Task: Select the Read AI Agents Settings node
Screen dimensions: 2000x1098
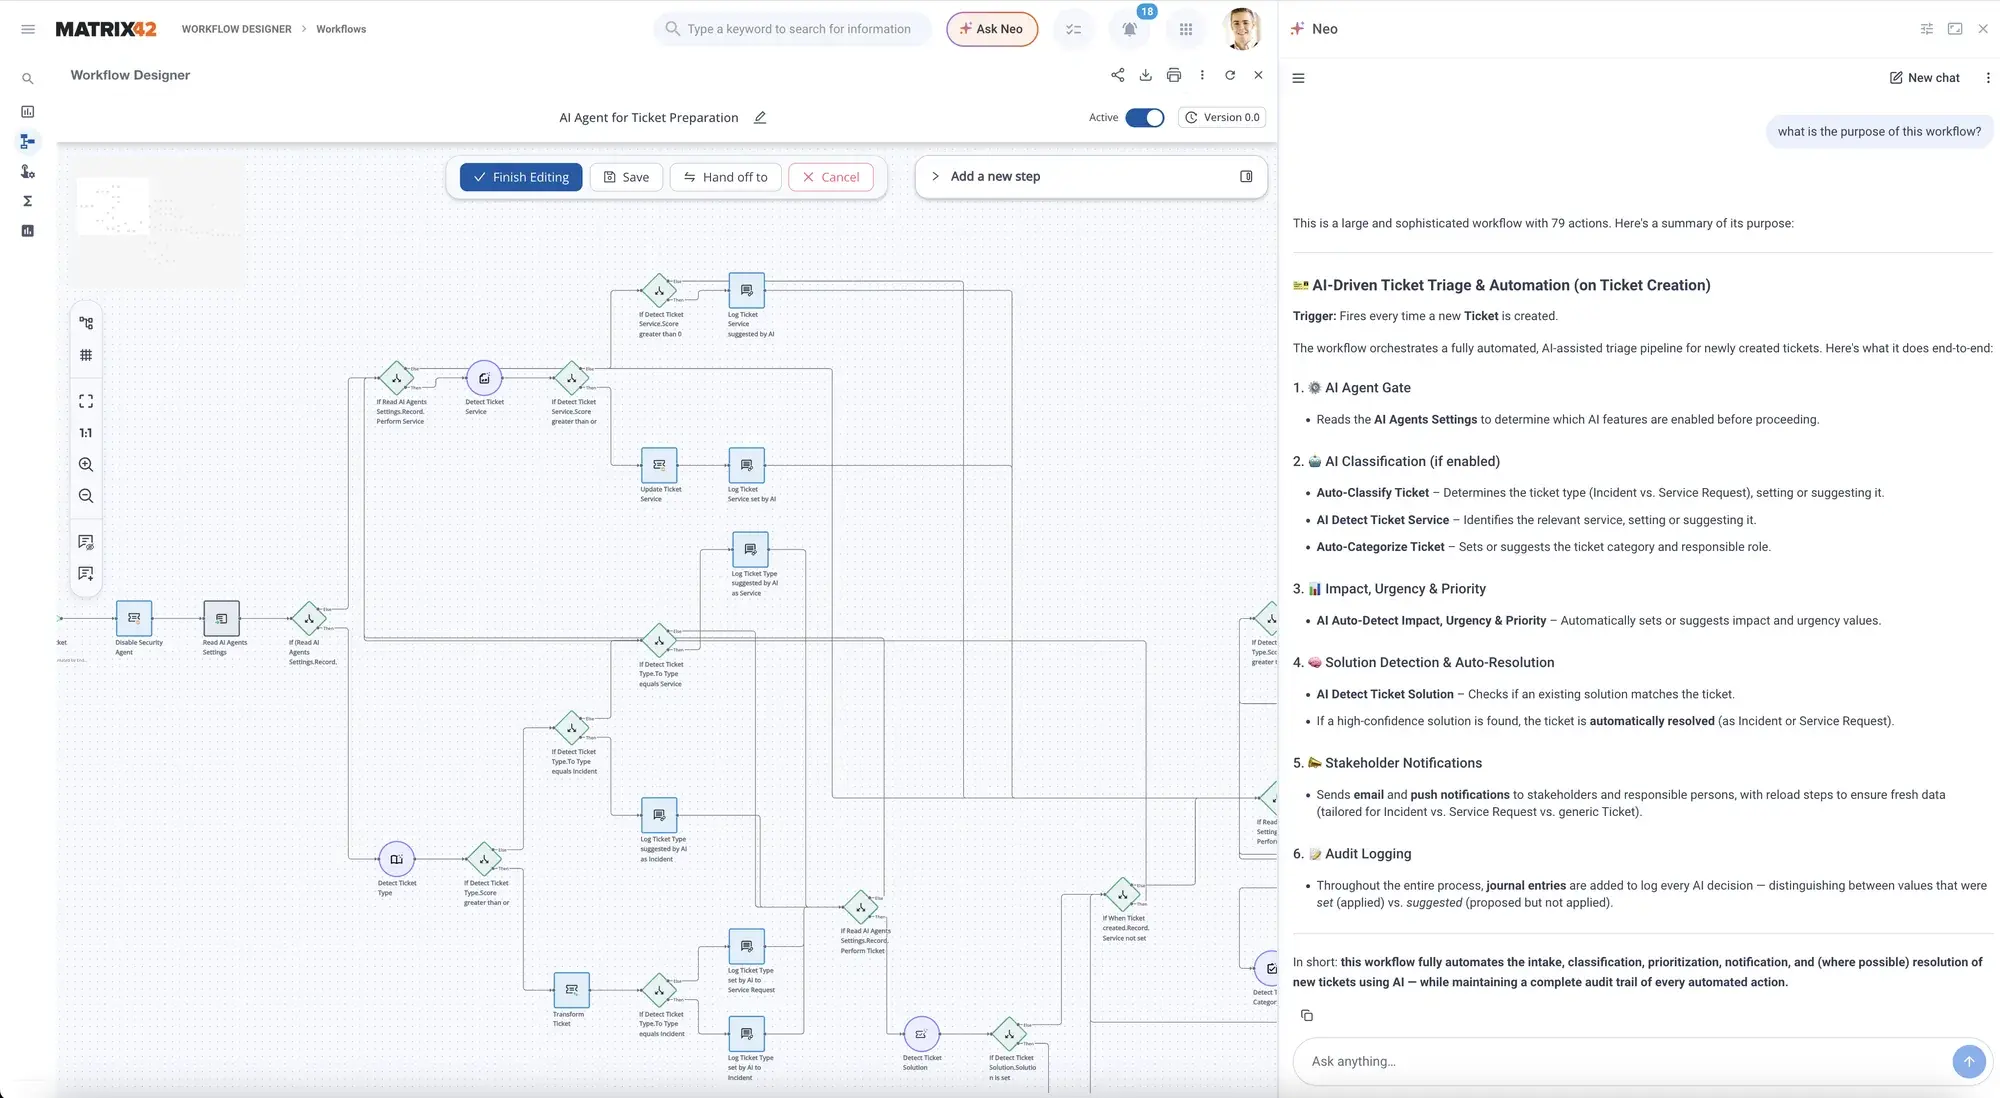Action: 221,619
